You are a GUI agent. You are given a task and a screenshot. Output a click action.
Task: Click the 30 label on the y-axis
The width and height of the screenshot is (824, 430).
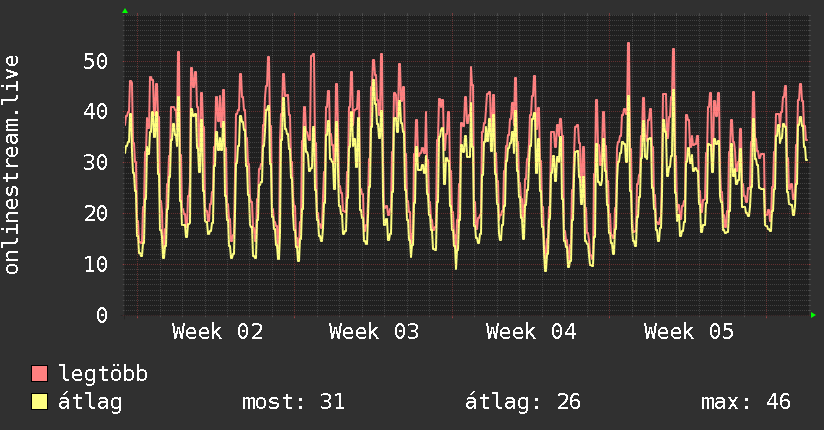95,163
